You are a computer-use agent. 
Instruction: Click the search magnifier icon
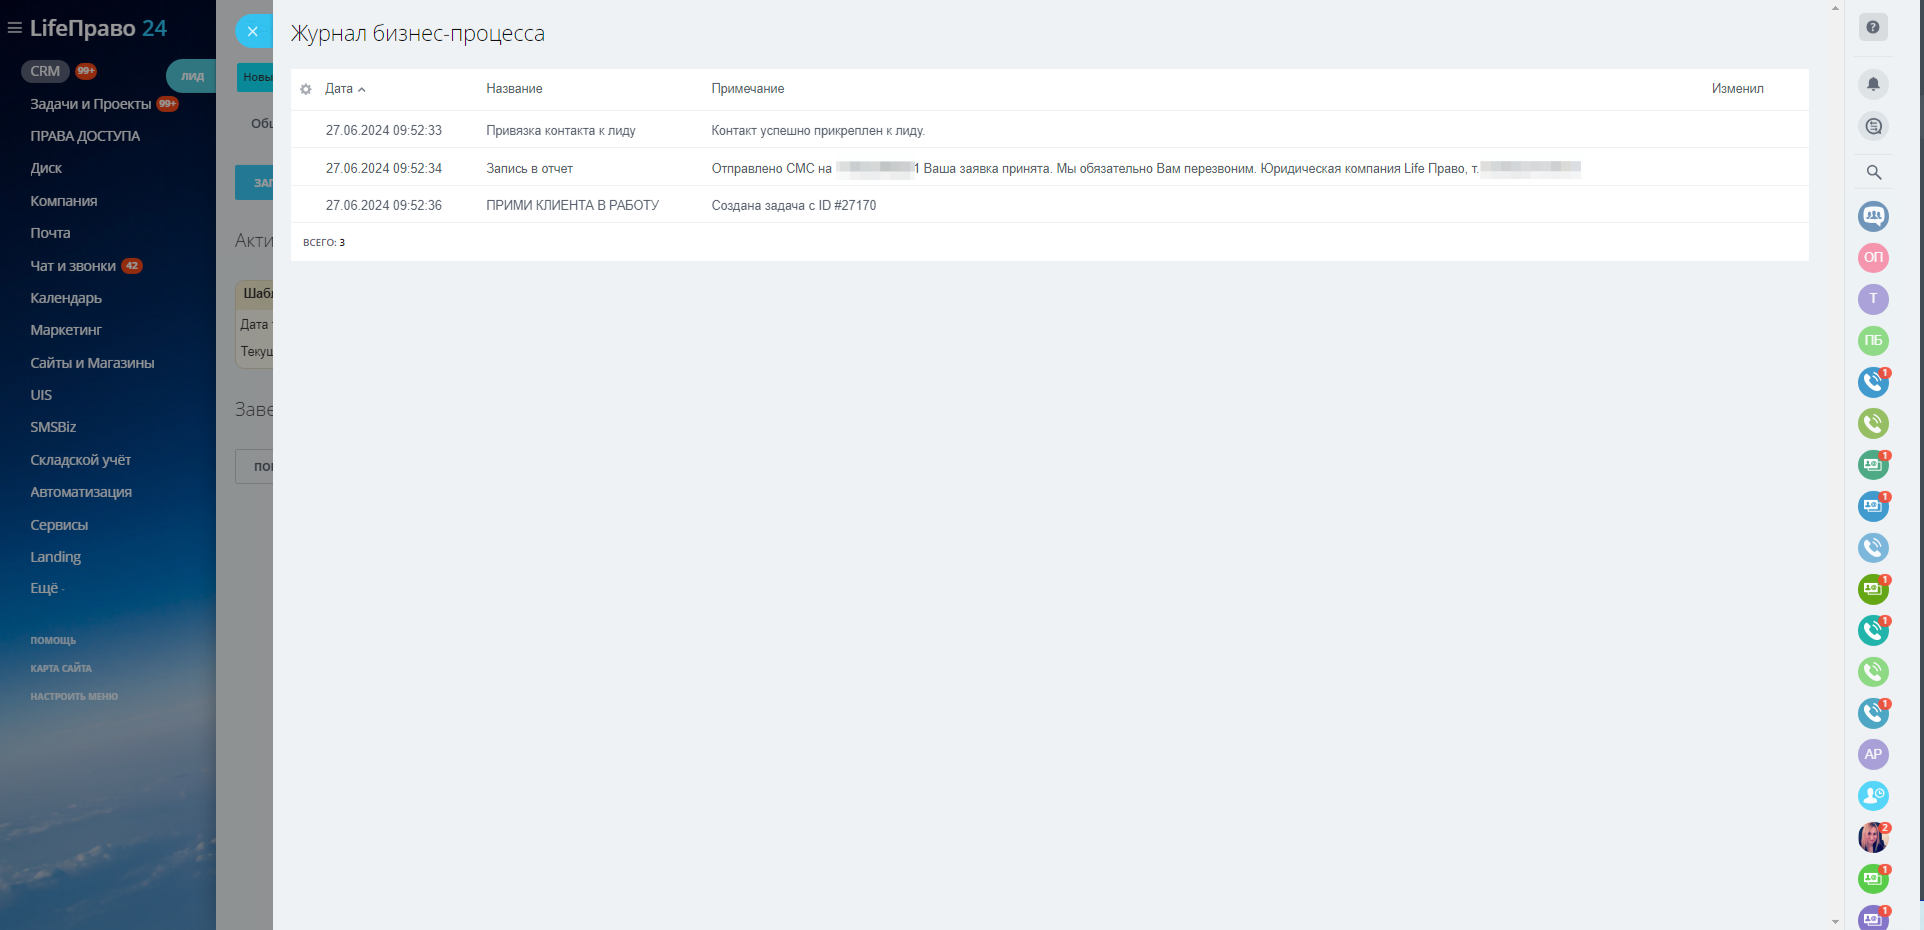coord(1873,172)
